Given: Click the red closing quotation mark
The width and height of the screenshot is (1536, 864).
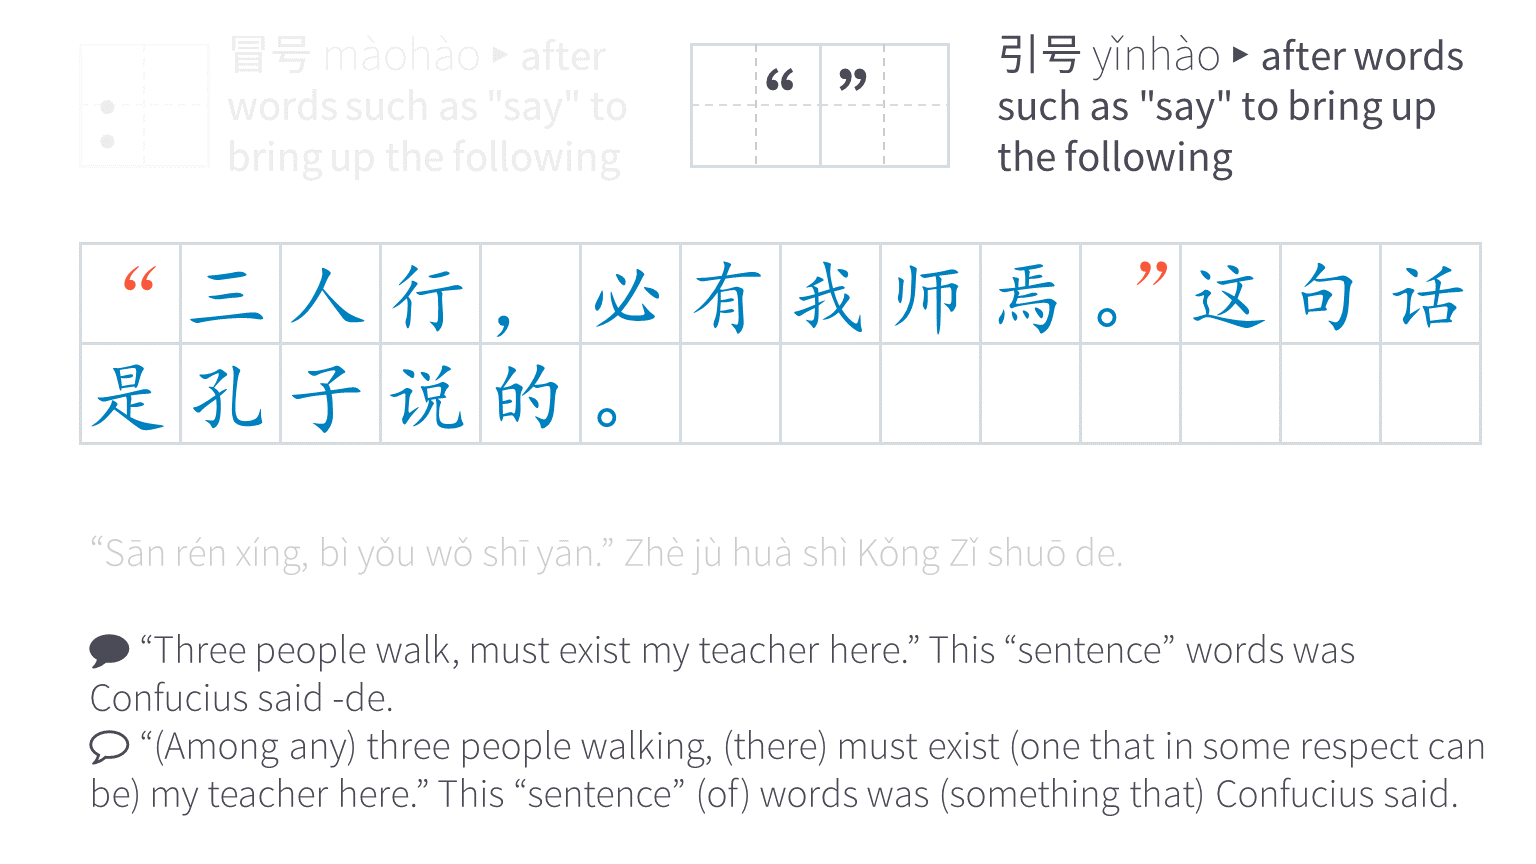Looking at the screenshot, I should coord(1152,274).
